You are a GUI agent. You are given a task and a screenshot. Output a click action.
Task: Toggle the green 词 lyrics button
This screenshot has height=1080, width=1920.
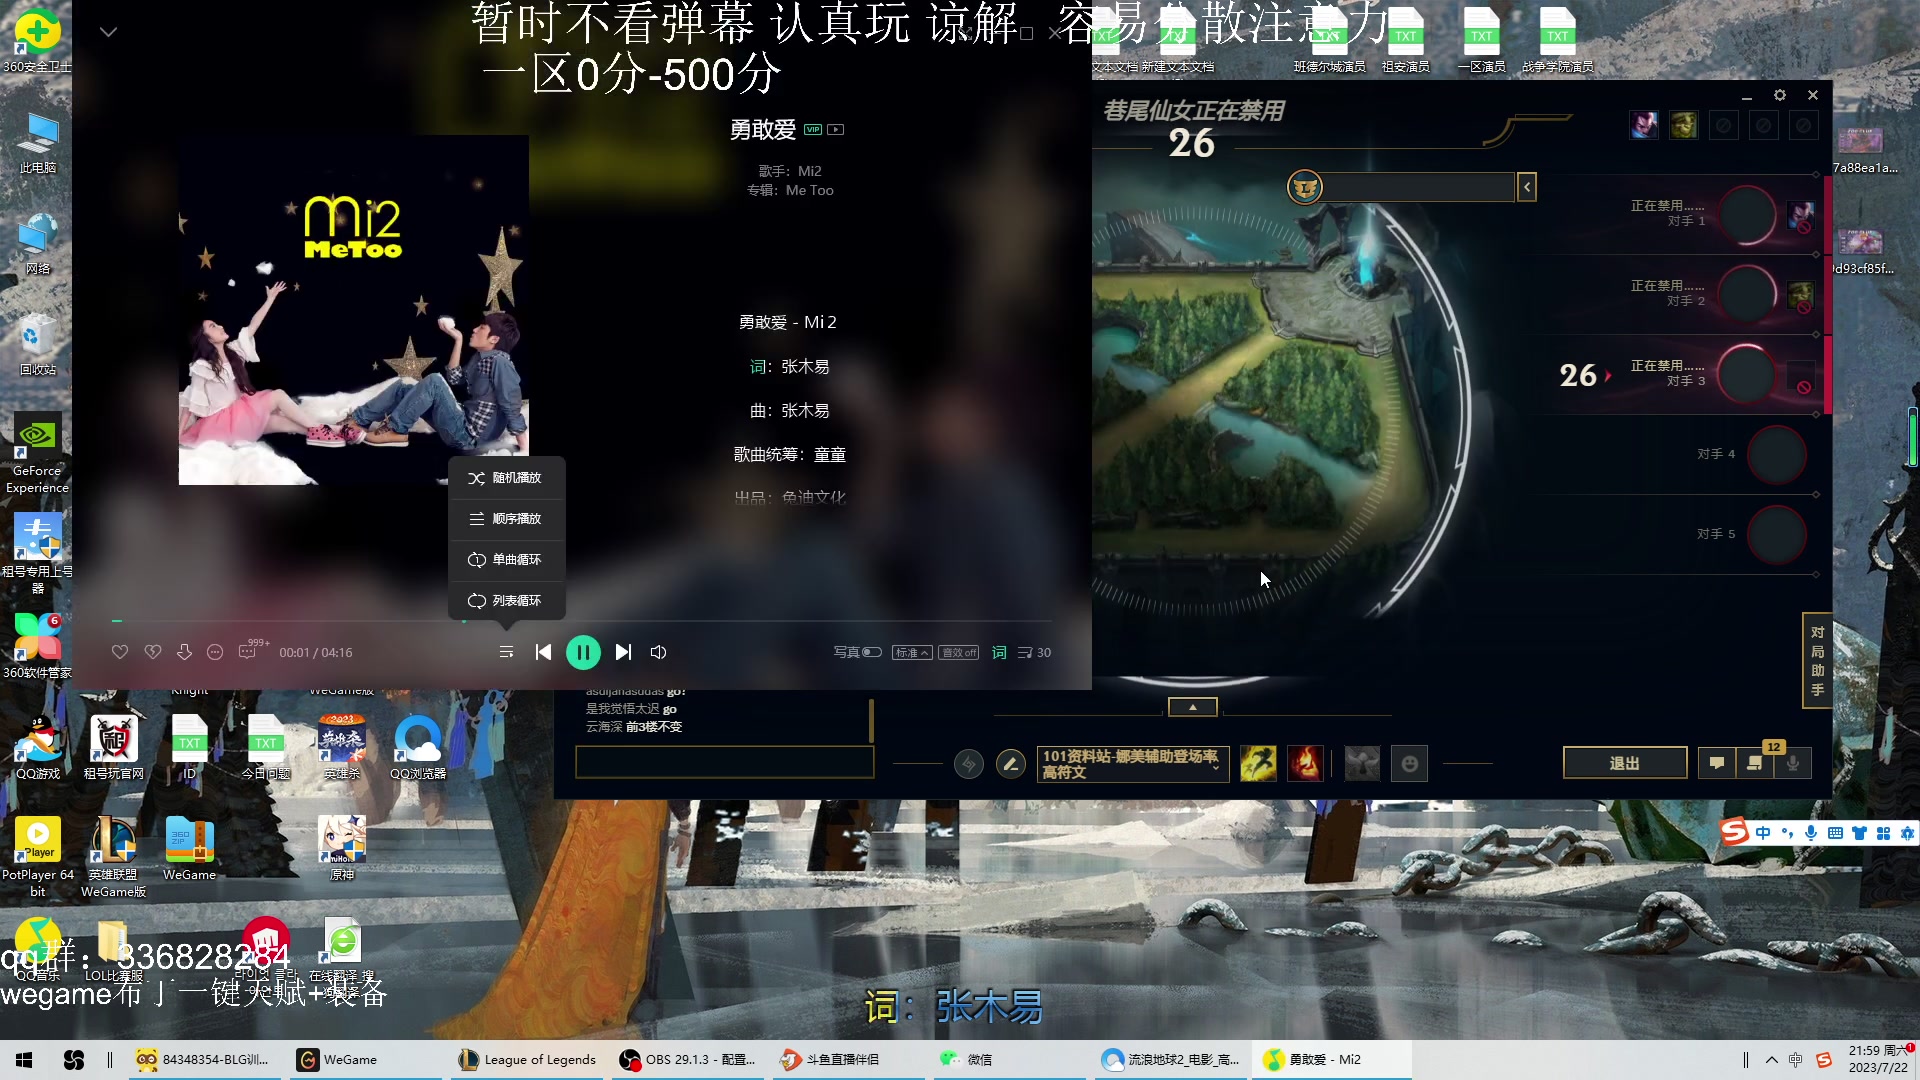coord(999,652)
